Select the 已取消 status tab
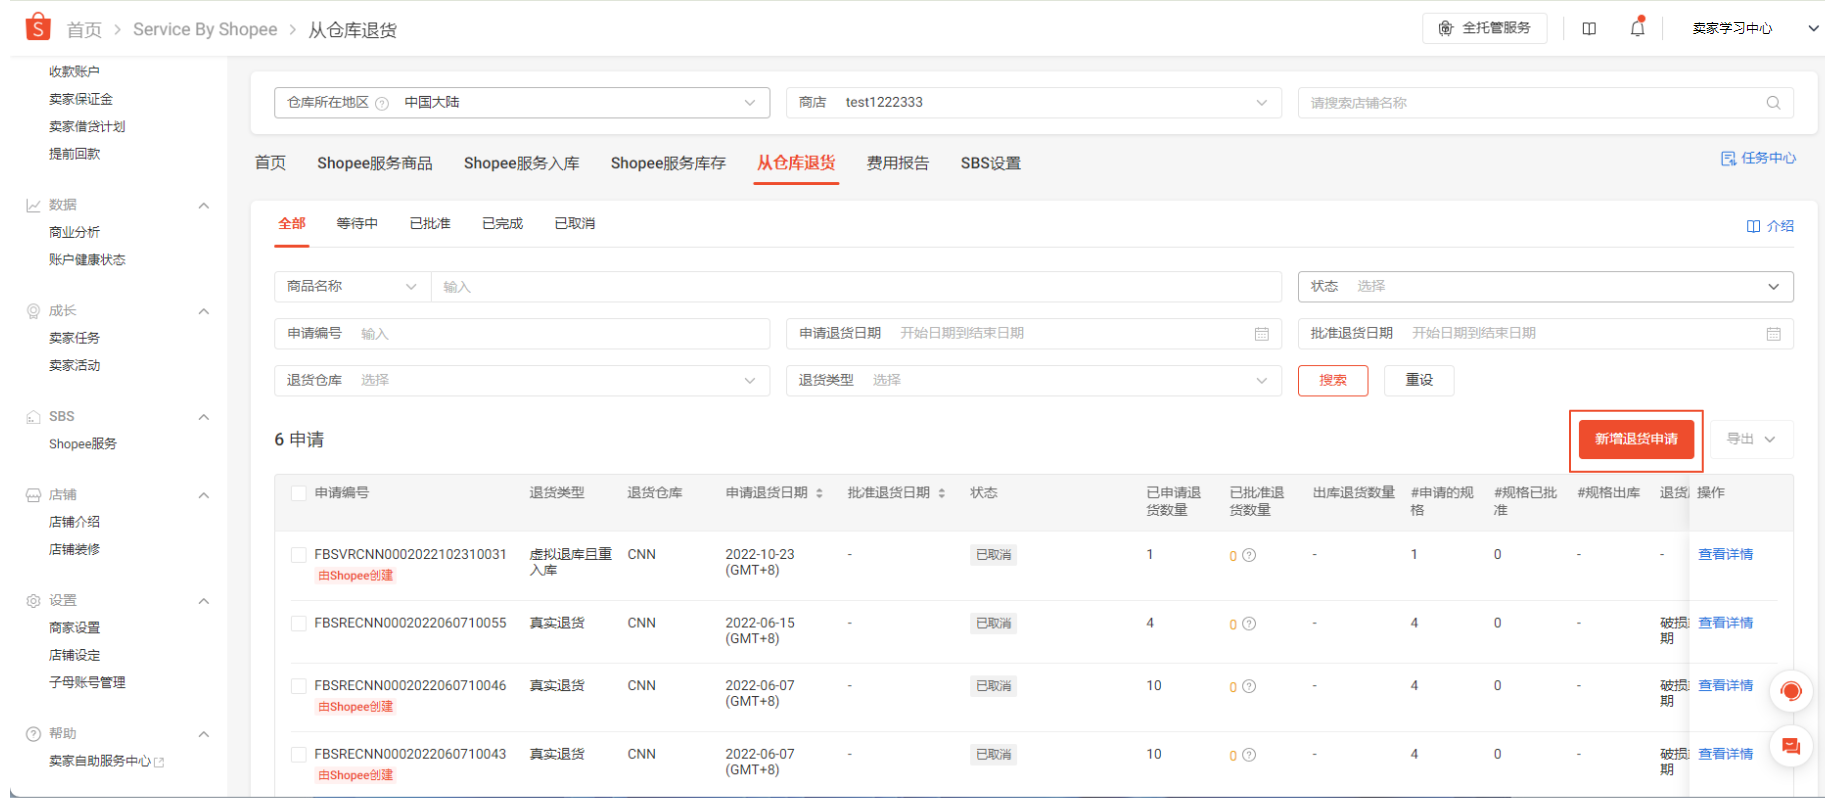 (575, 224)
